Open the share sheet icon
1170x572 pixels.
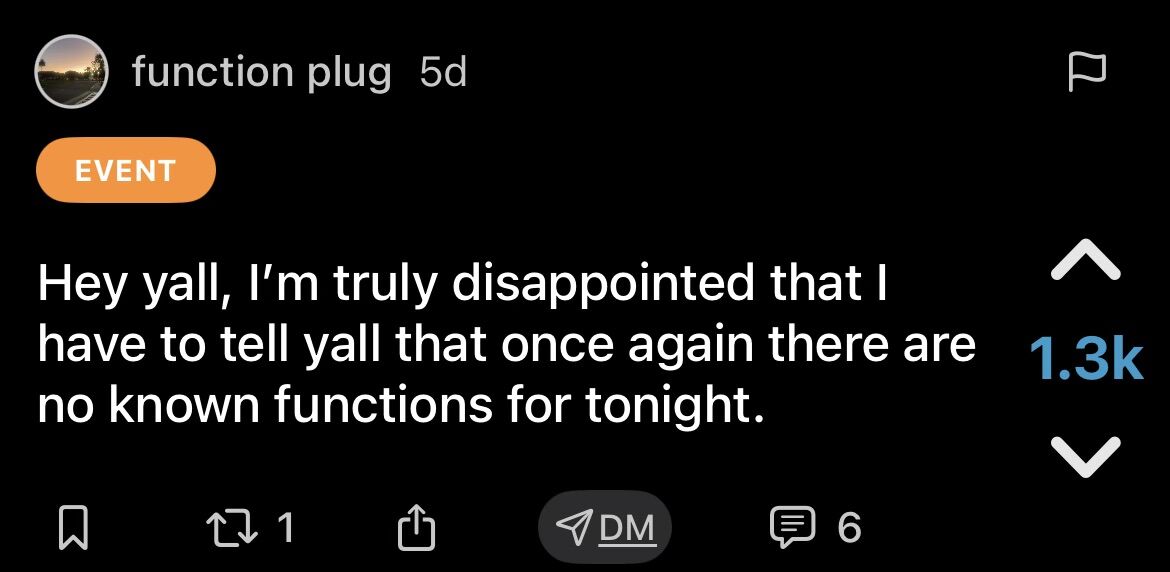(x=417, y=527)
